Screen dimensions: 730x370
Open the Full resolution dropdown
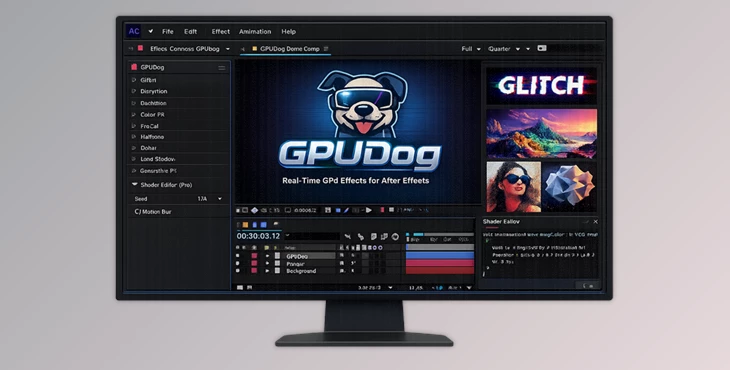(x=471, y=49)
